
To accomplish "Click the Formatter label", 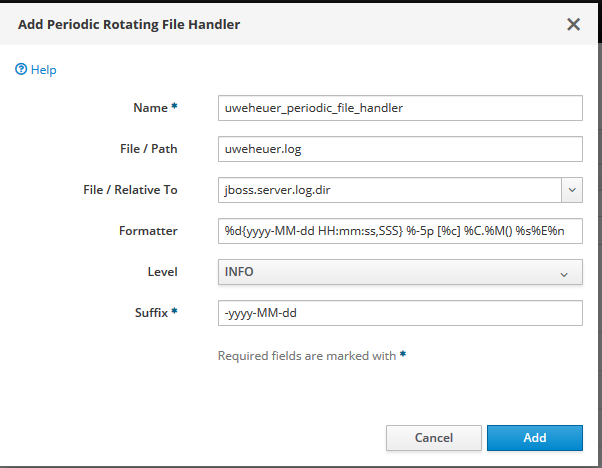I will pos(147,231).
